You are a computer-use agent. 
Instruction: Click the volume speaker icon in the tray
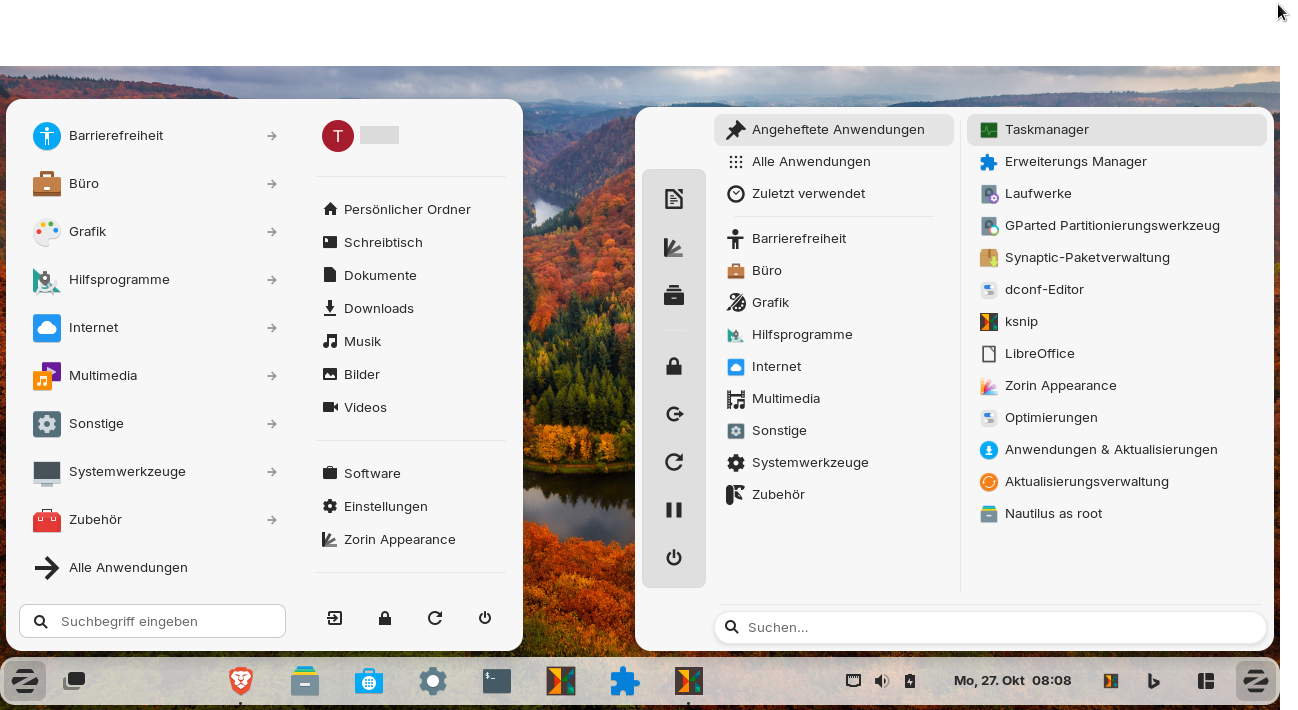881,681
